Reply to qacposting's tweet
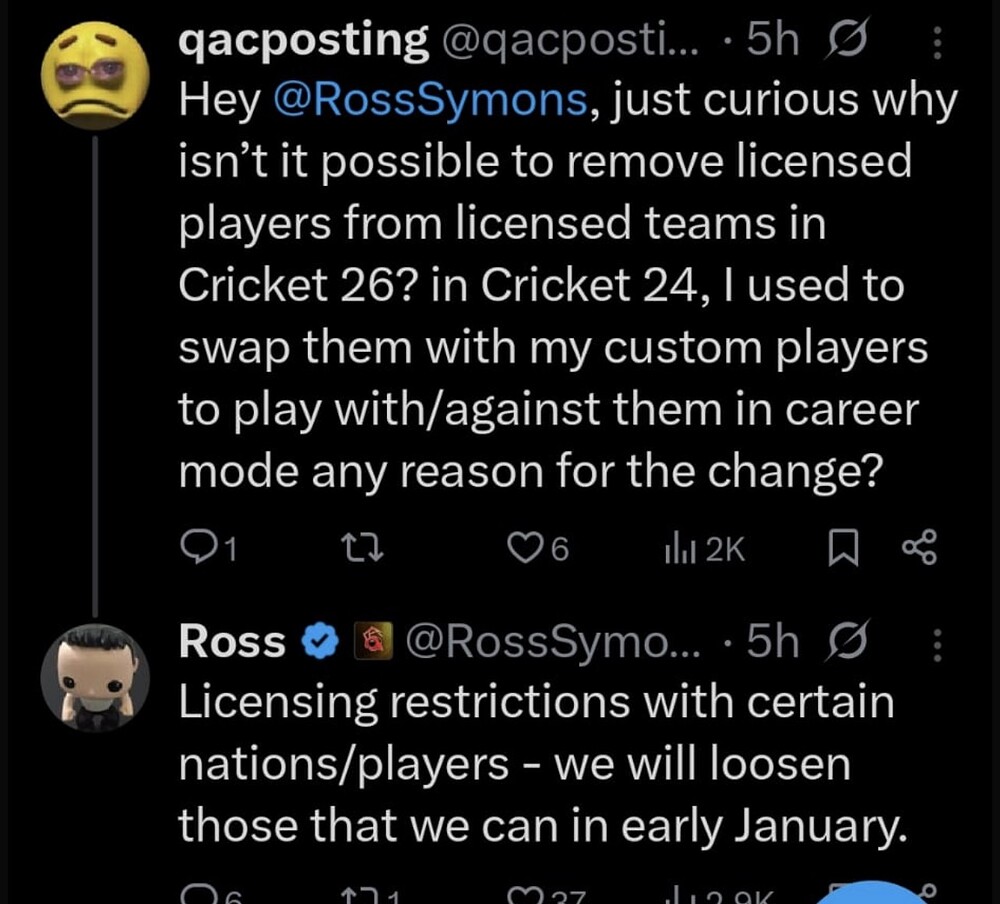1000x904 pixels. 207,547
